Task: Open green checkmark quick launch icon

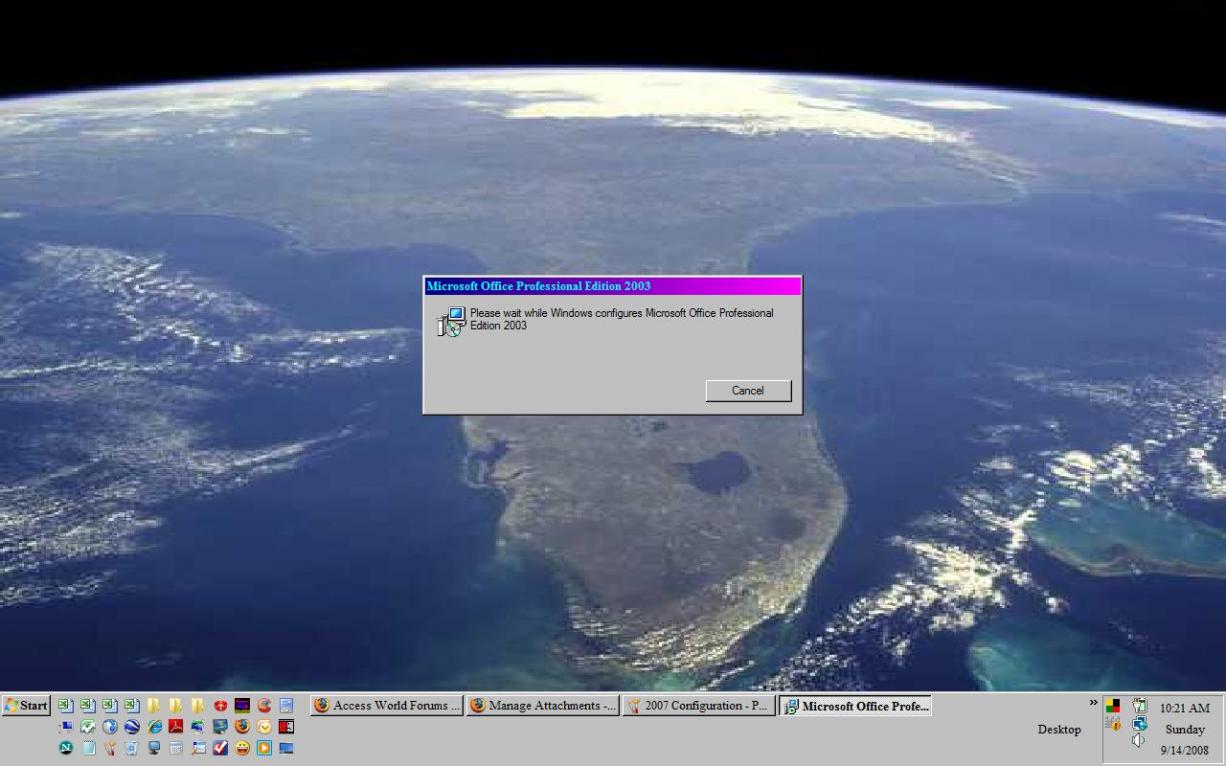Action: (x=87, y=727)
